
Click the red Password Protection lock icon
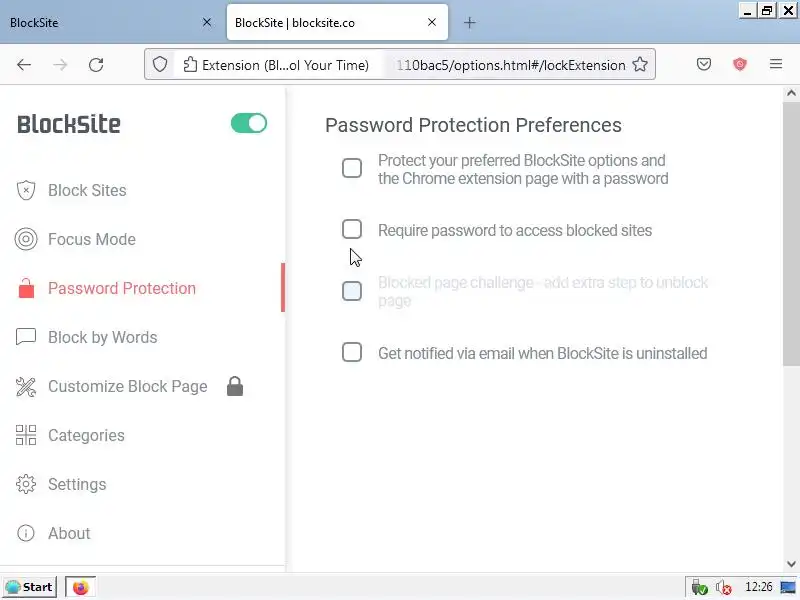coord(26,289)
